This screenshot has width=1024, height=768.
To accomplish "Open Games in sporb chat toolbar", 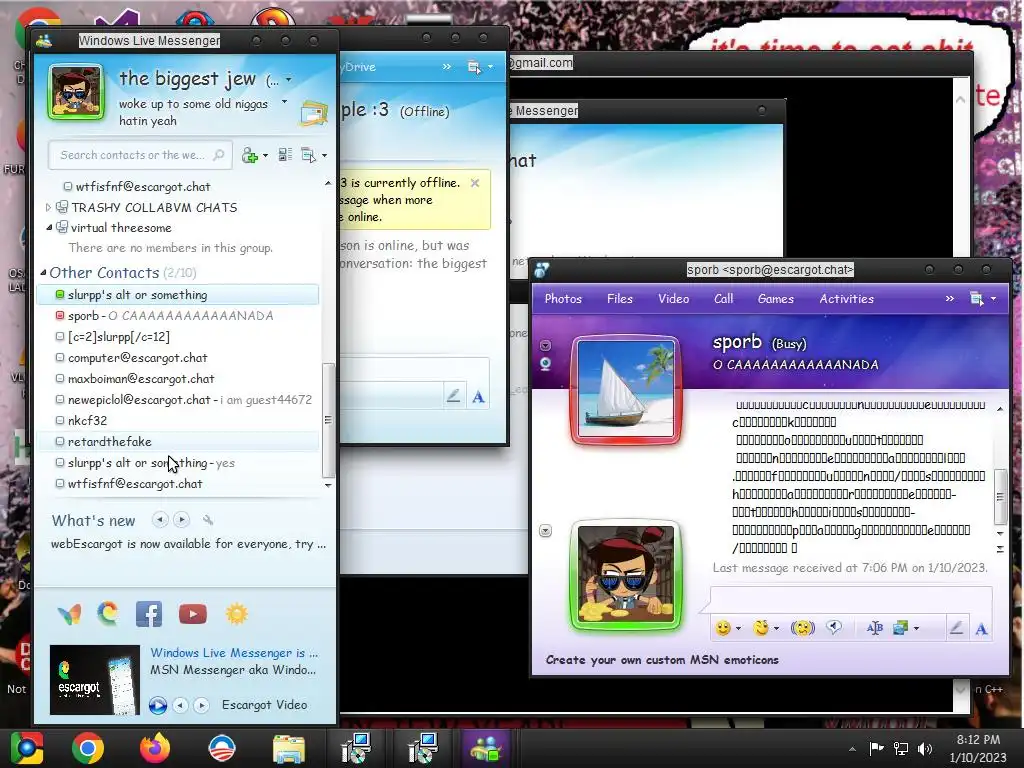I will (775, 298).
